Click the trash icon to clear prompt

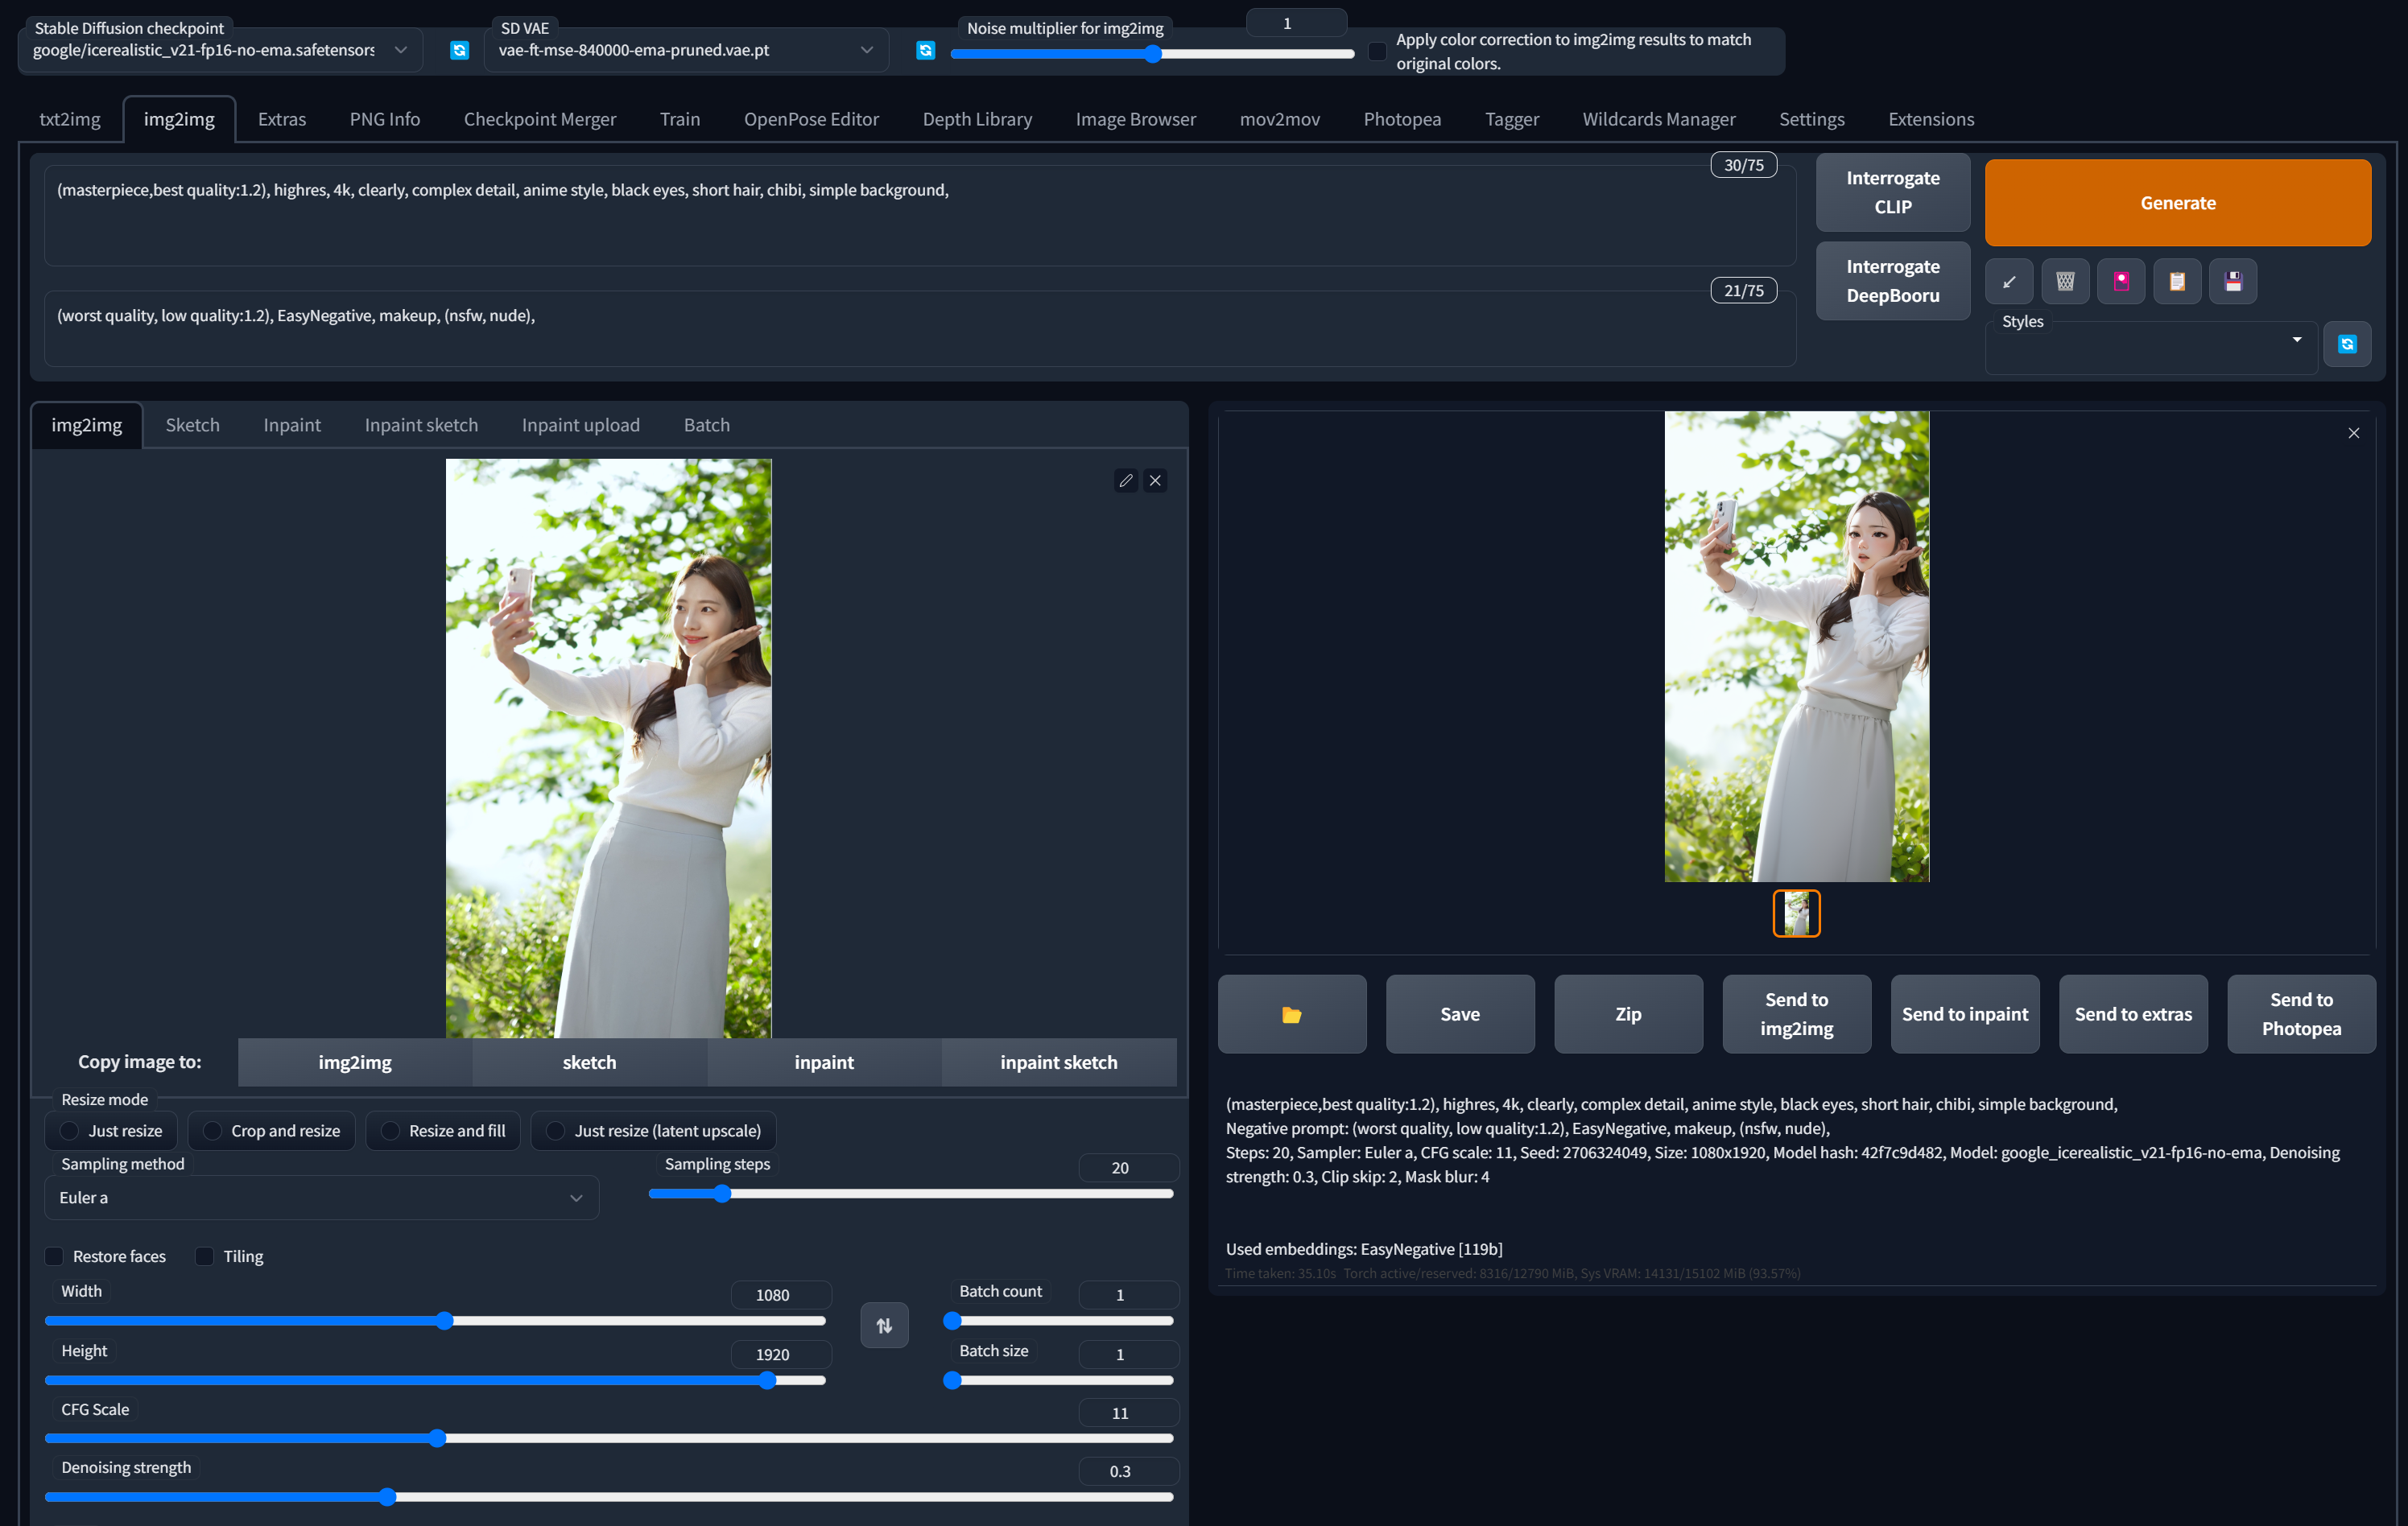[2064, 282]
